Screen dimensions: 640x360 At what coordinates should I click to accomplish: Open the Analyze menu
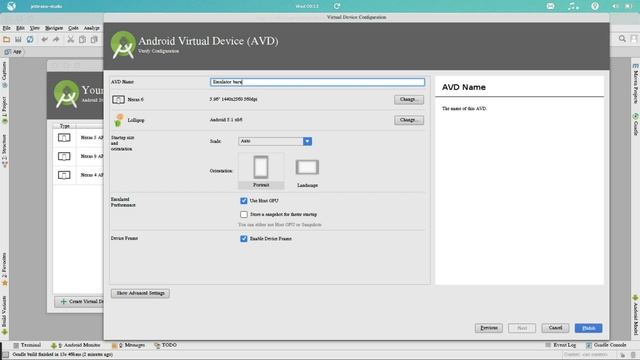[x=91, y=28]
